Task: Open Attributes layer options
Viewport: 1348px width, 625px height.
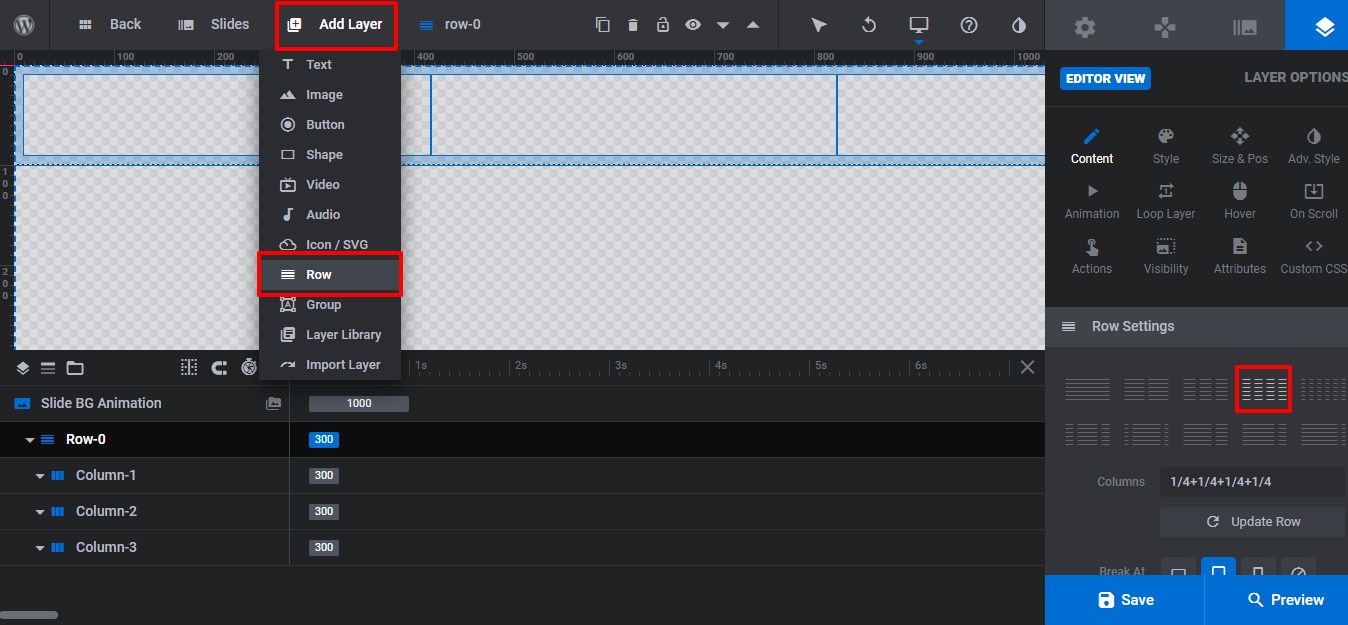Action: click(1240, 256)
